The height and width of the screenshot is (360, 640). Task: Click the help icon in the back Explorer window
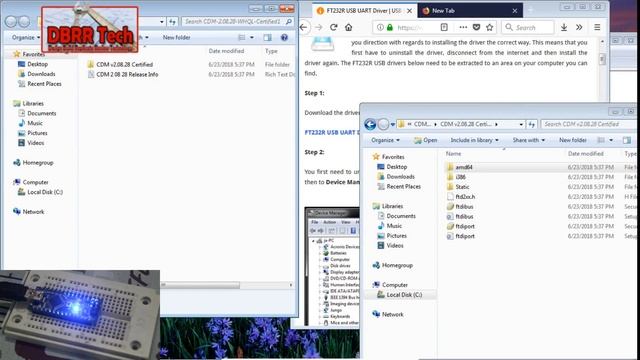284,37
